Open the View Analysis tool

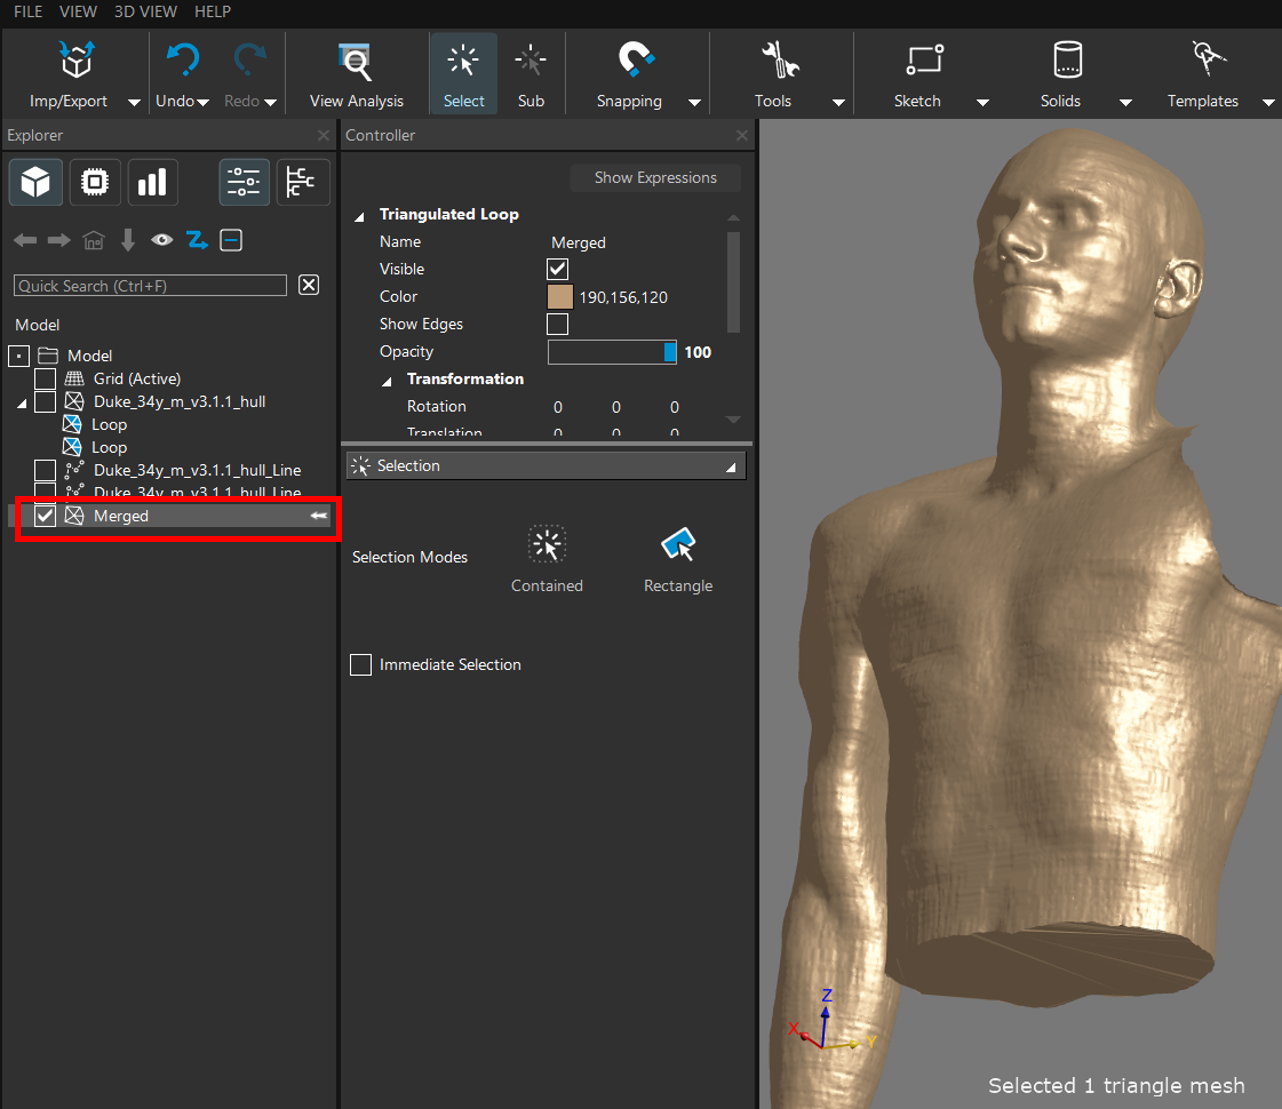click(x=355, y=62)
